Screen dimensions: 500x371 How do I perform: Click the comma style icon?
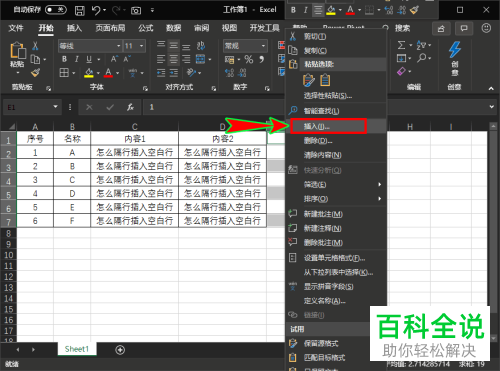tap(262, 59)
